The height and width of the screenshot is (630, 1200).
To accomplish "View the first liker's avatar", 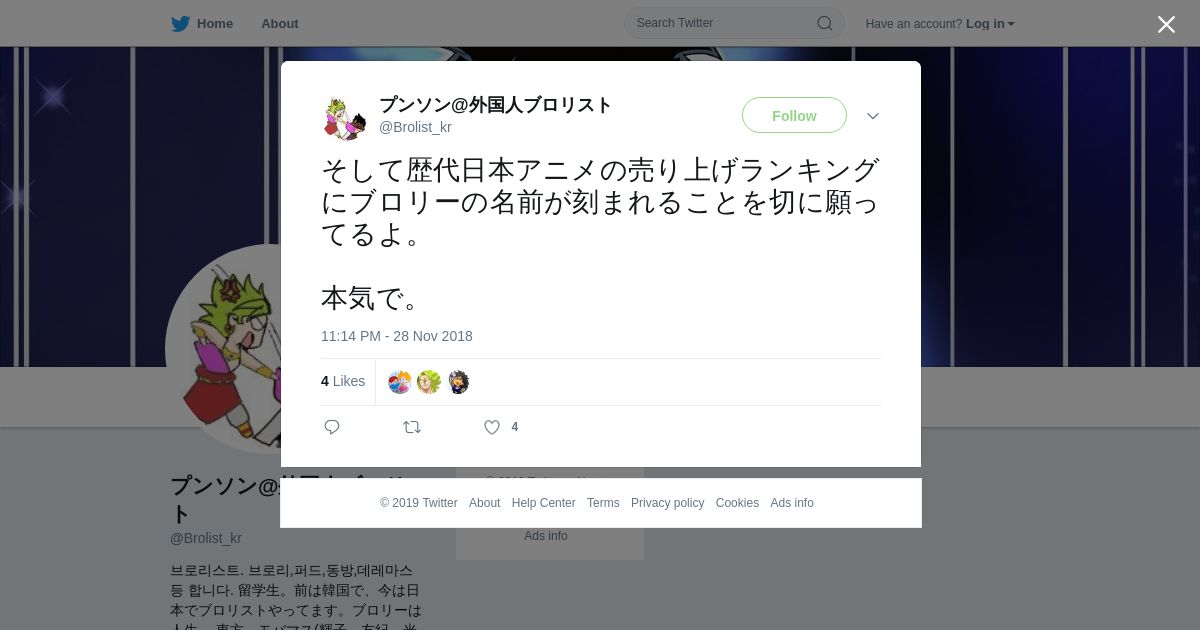I will 399,382.
